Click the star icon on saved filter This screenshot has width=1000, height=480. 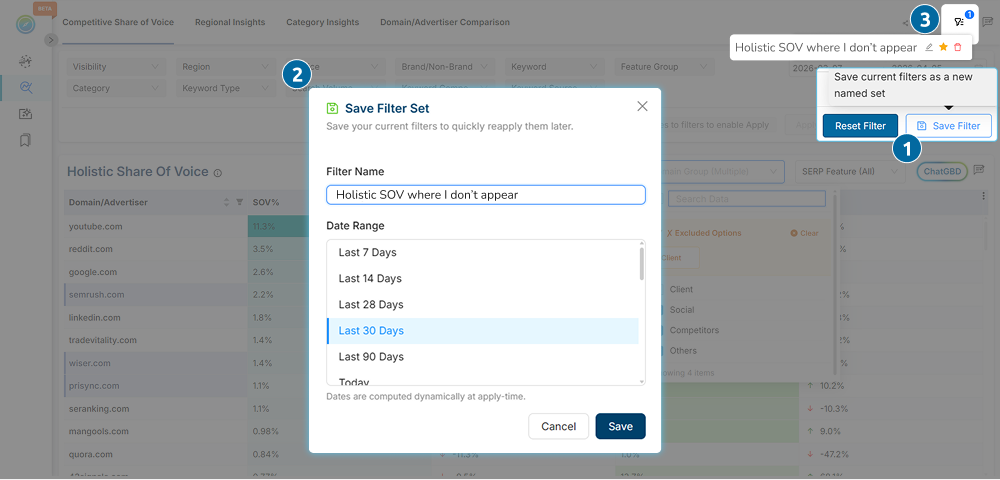click(x=943, y=47)
